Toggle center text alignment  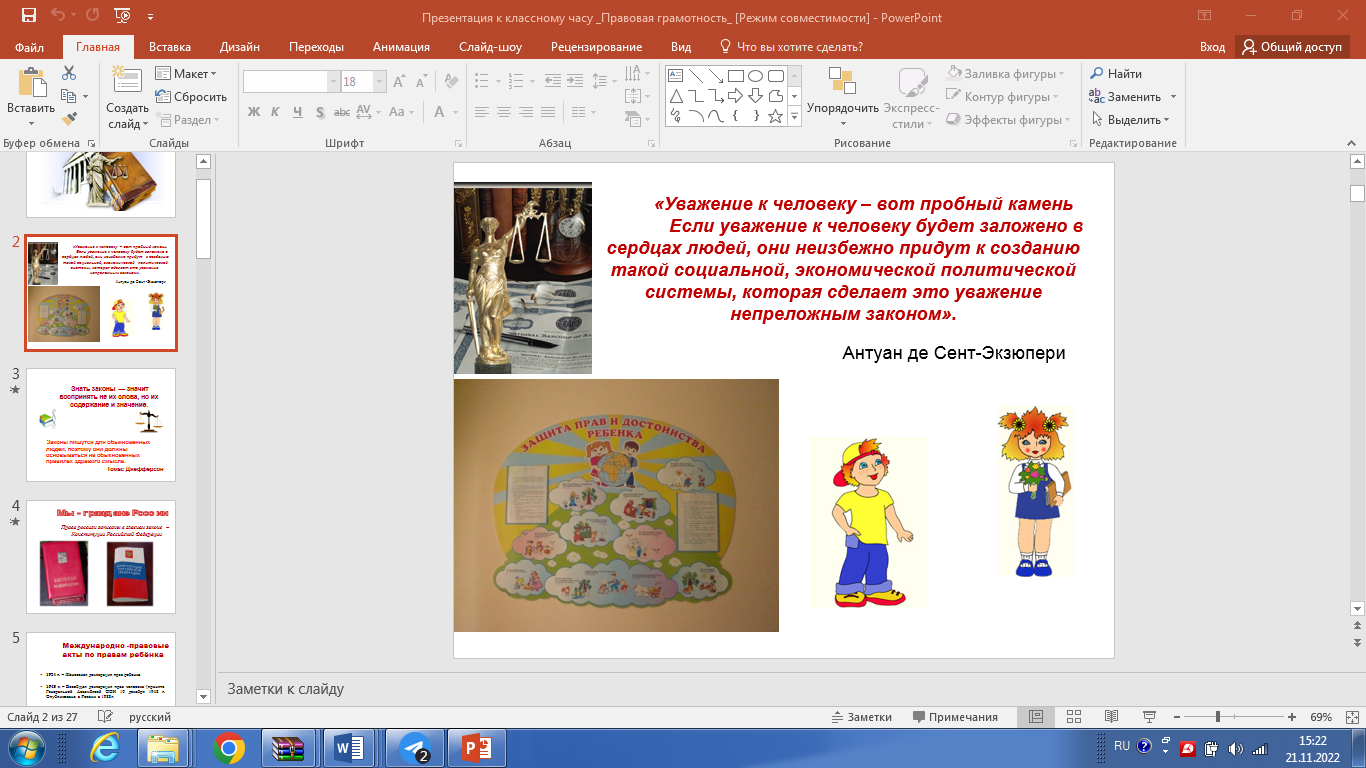[x=504, y=112]
